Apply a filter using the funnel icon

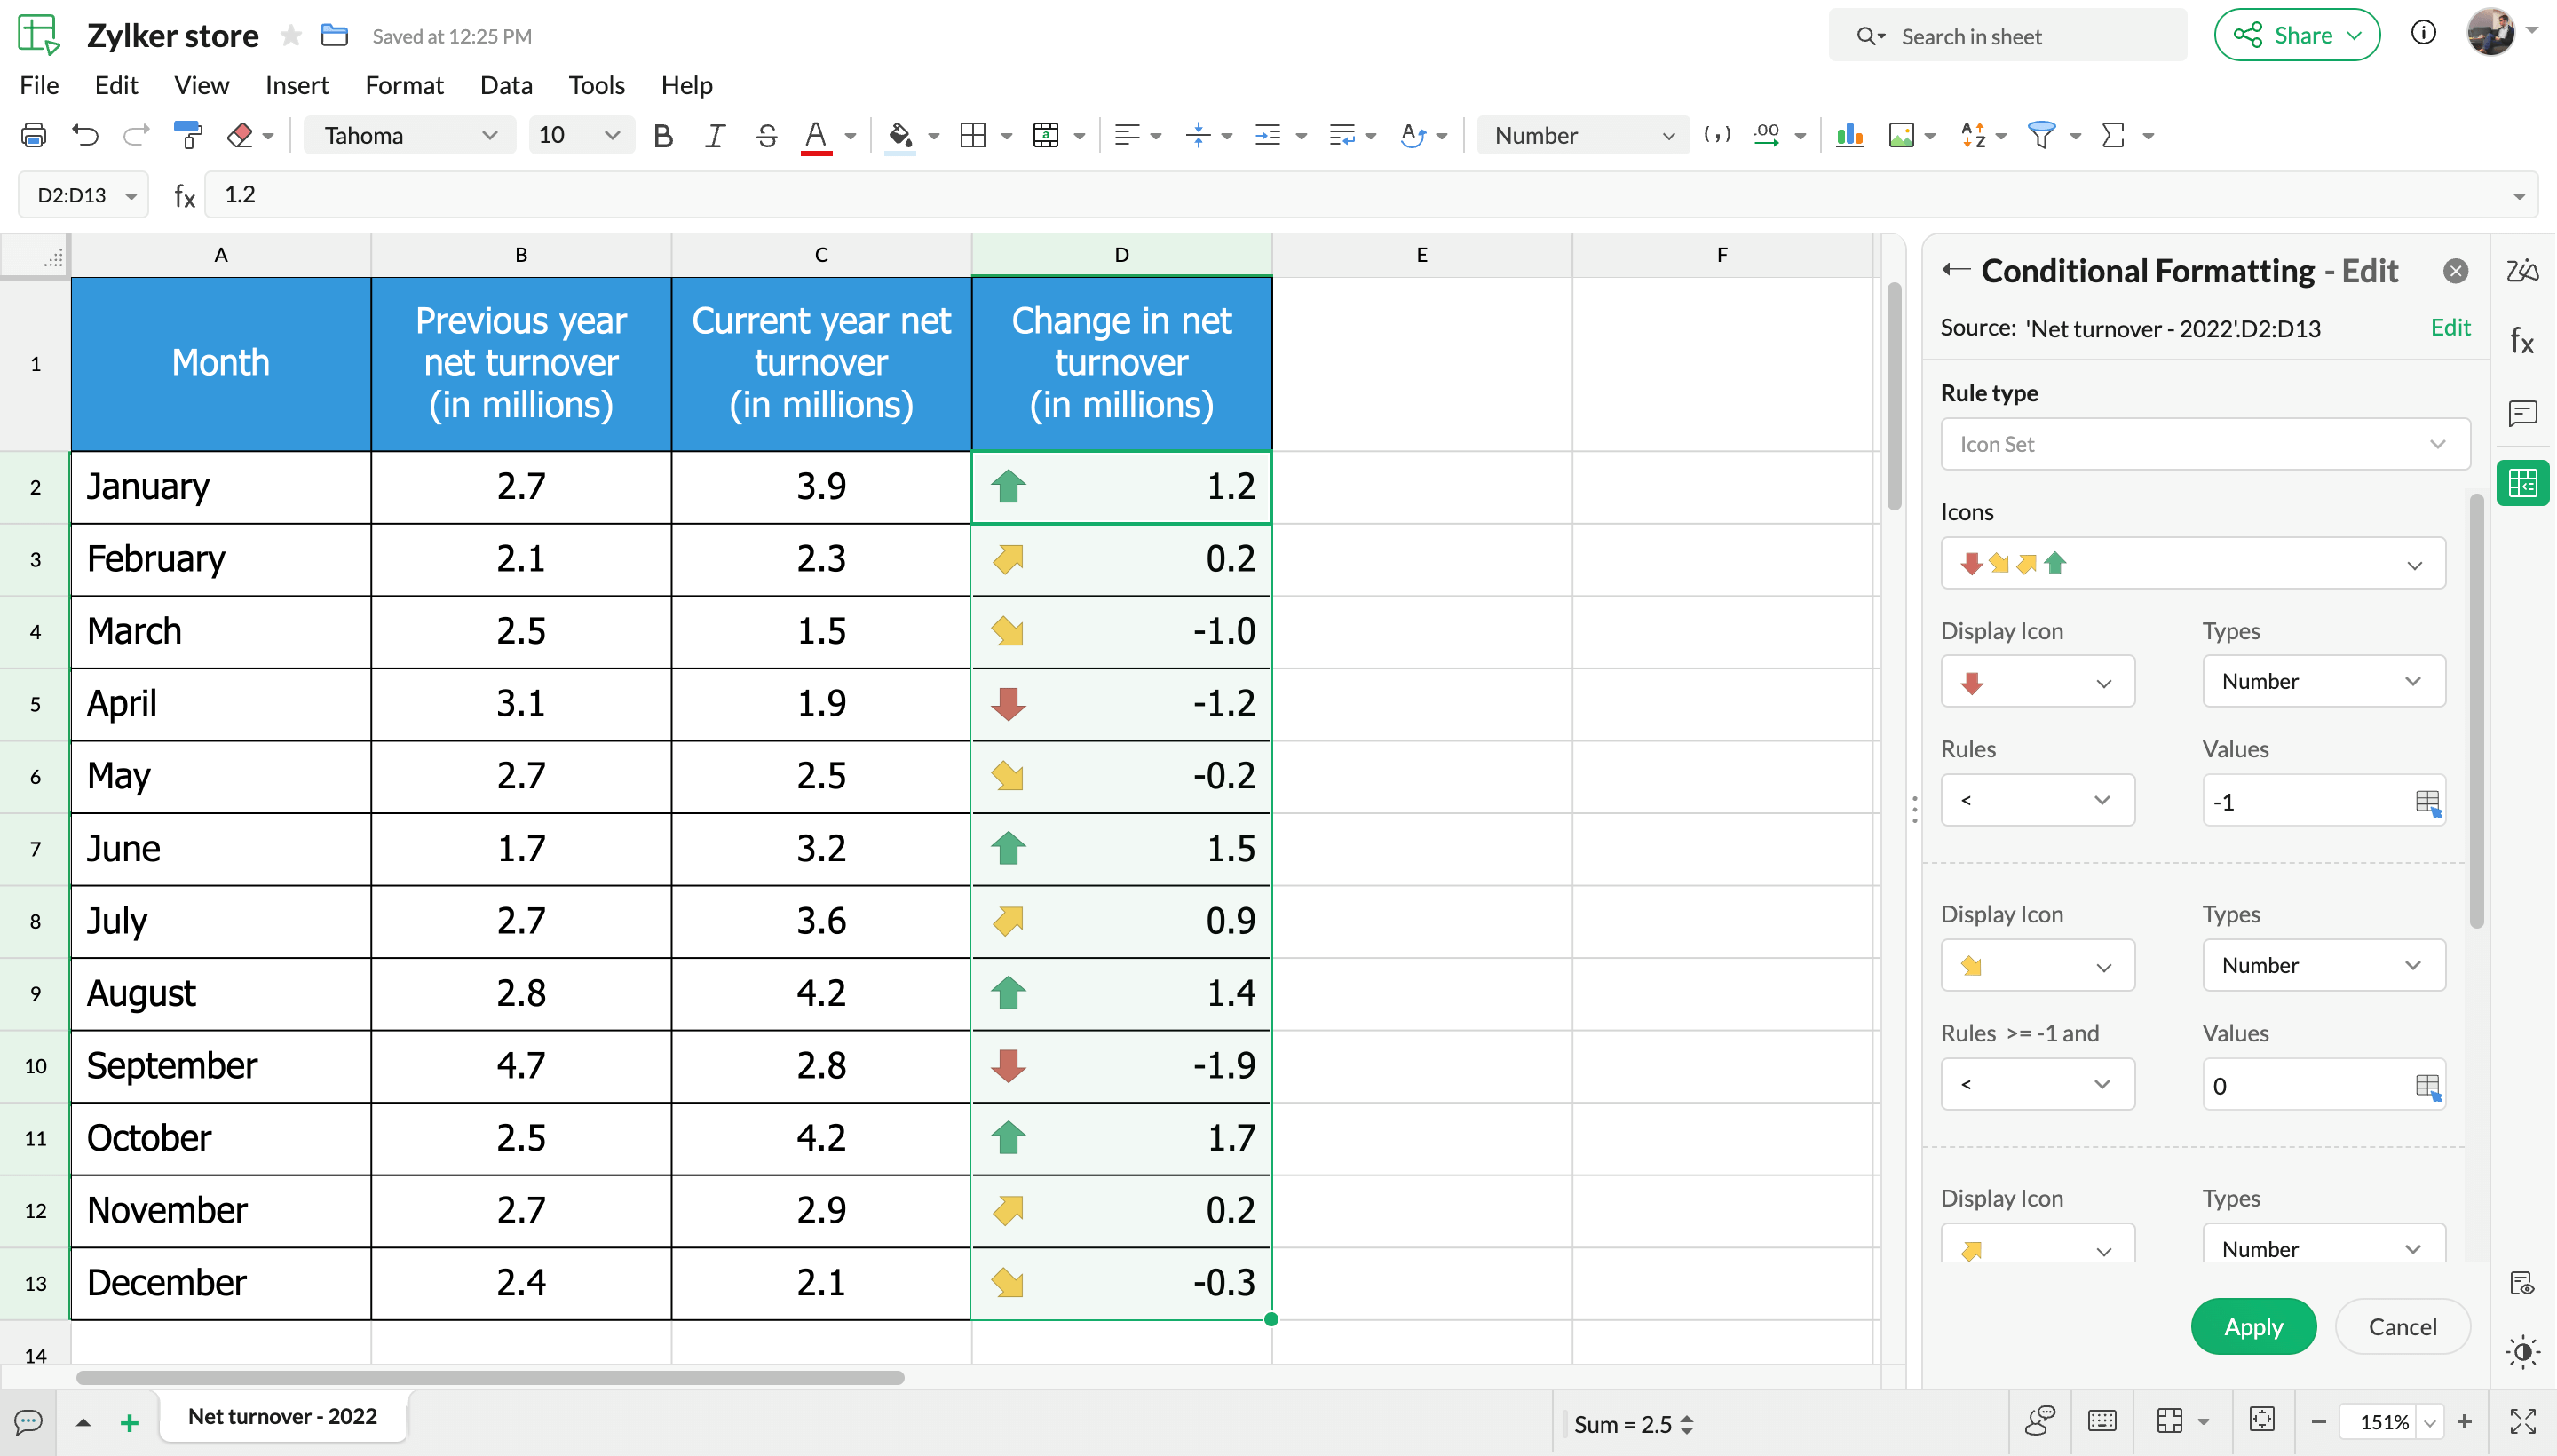[x=2043, y=135]
